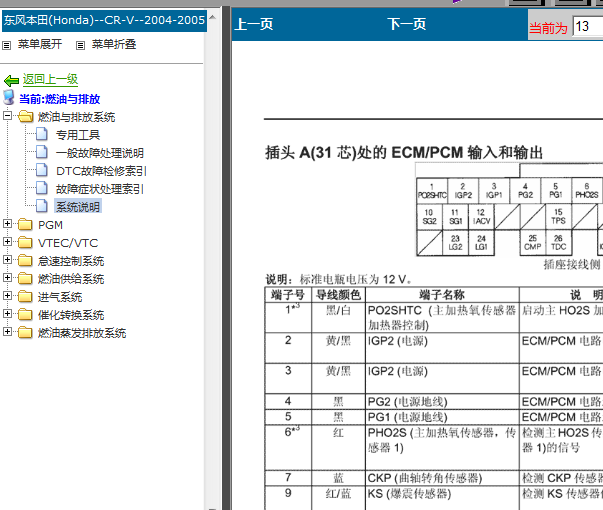
Task: Click 菜单折叠 to collapse all menus
Action: (x=114, y=44)
